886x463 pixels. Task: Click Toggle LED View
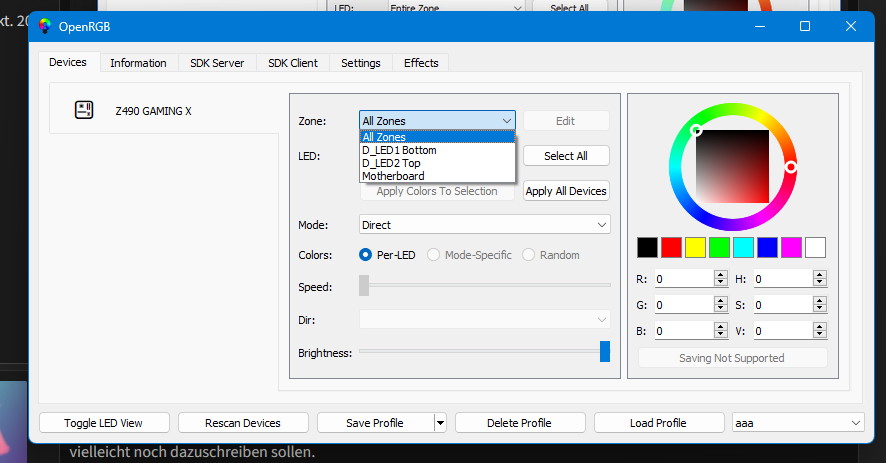click(x=104, y=423)
